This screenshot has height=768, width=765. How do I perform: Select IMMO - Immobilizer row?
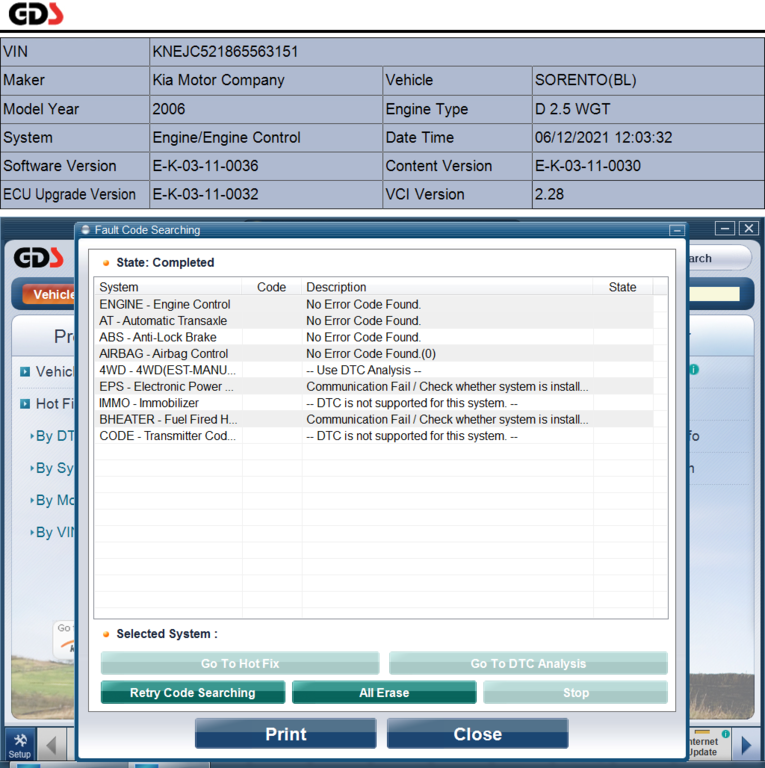point(374,403)
